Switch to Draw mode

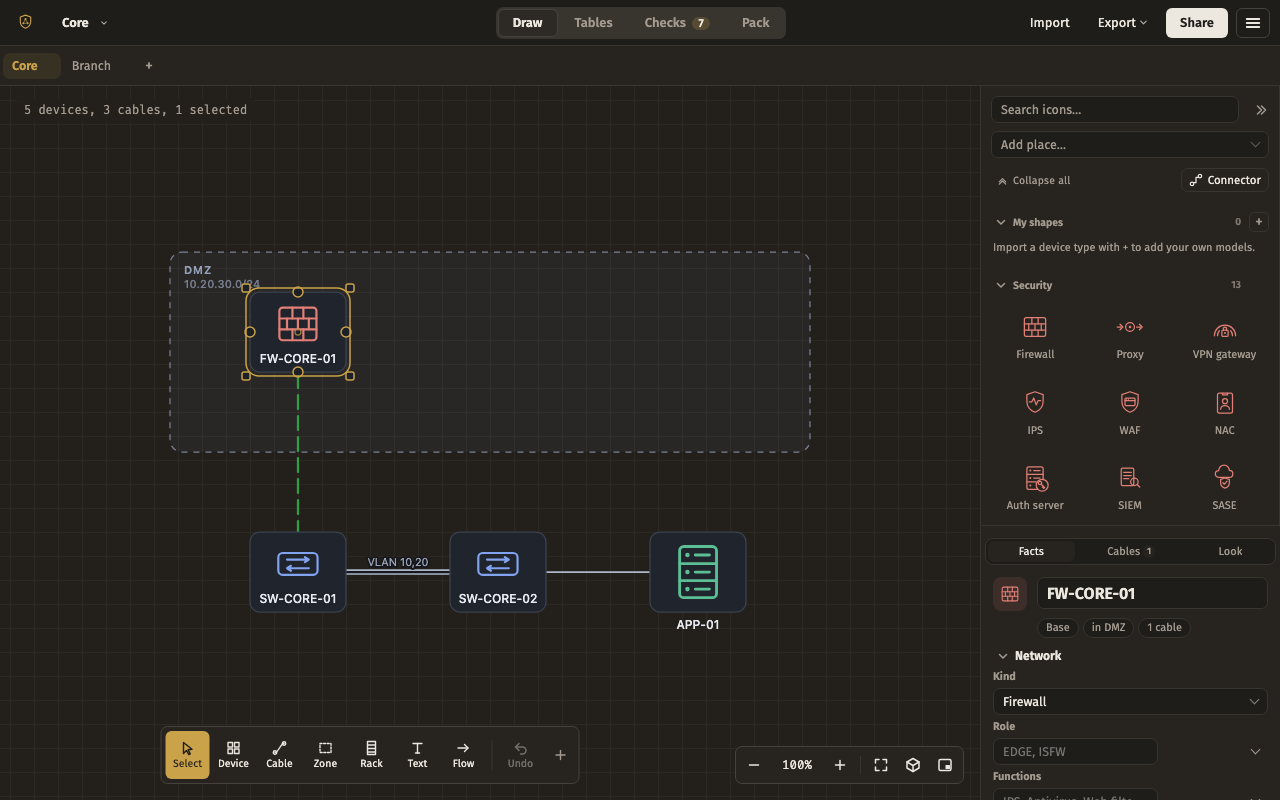point(528,23)
